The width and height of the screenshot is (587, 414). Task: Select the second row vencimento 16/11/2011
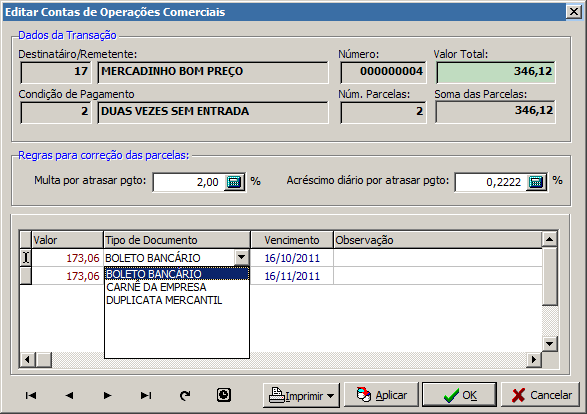[x=292, y=276]
